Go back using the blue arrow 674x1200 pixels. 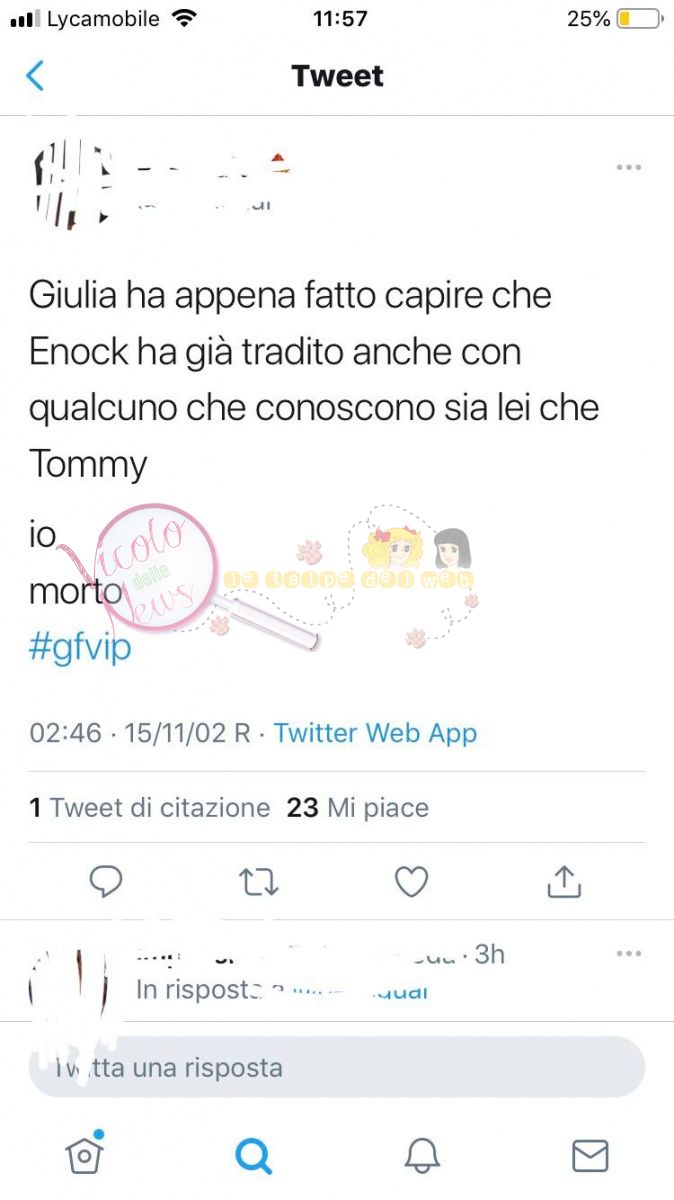pyautogui.click(x=35, y=76)
